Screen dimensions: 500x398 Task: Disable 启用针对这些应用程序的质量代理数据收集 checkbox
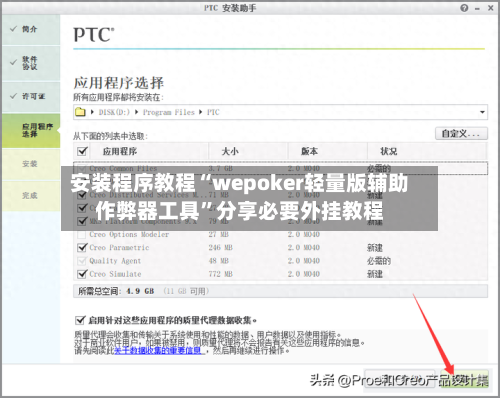tap(80, 320)
